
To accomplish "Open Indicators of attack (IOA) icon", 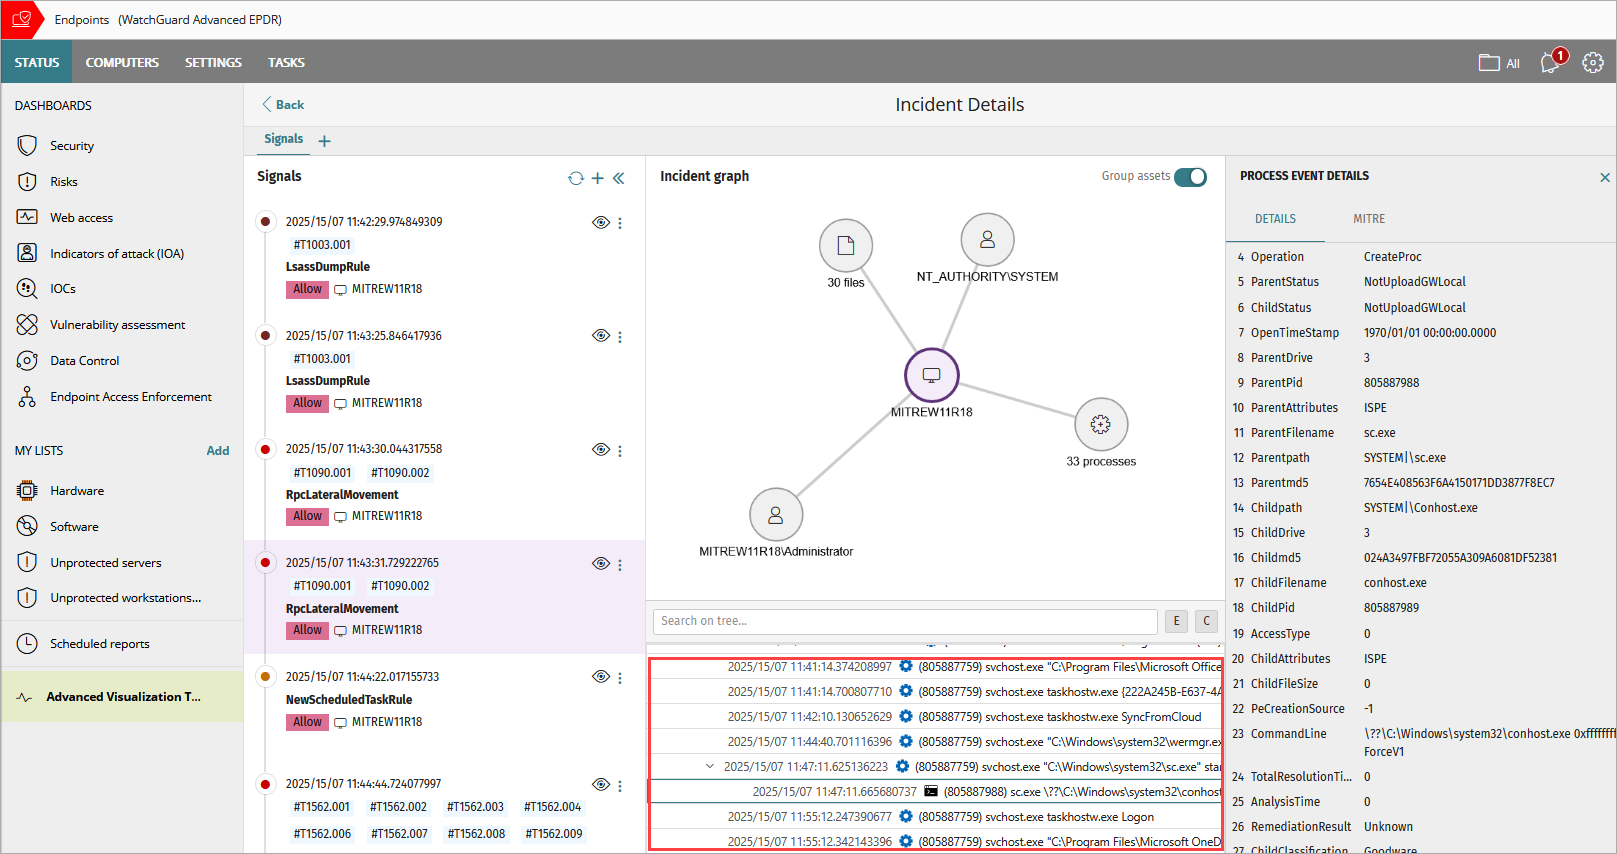I will pyautogui.click(x=27, y=253).
